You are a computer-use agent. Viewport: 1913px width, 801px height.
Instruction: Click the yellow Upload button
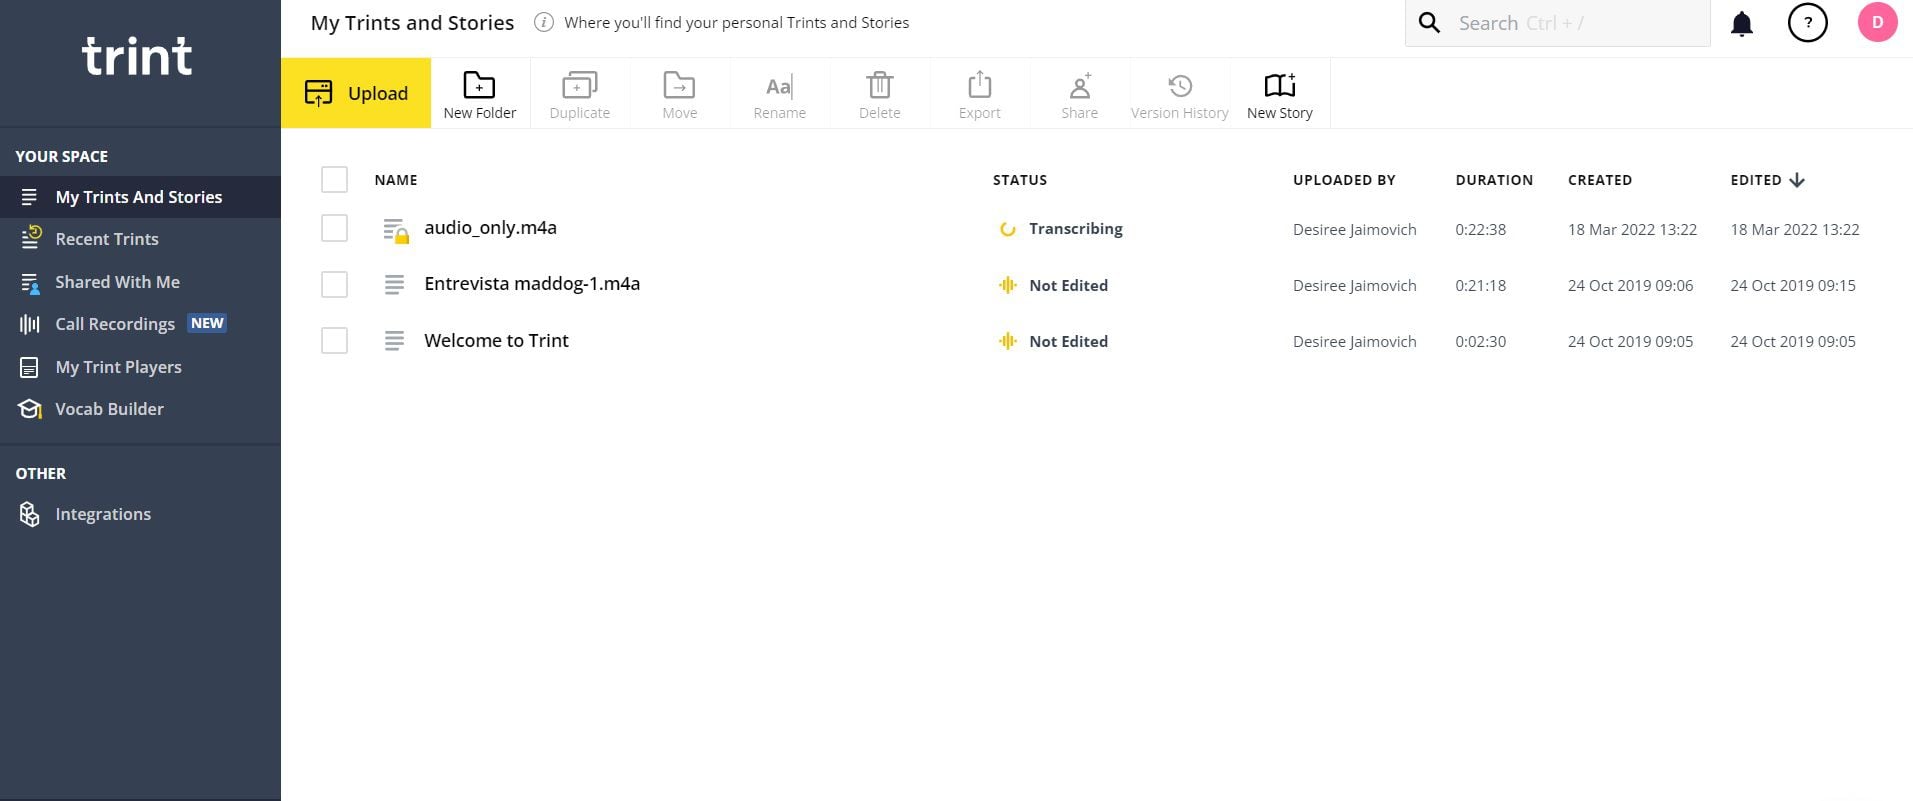[356, 93]
